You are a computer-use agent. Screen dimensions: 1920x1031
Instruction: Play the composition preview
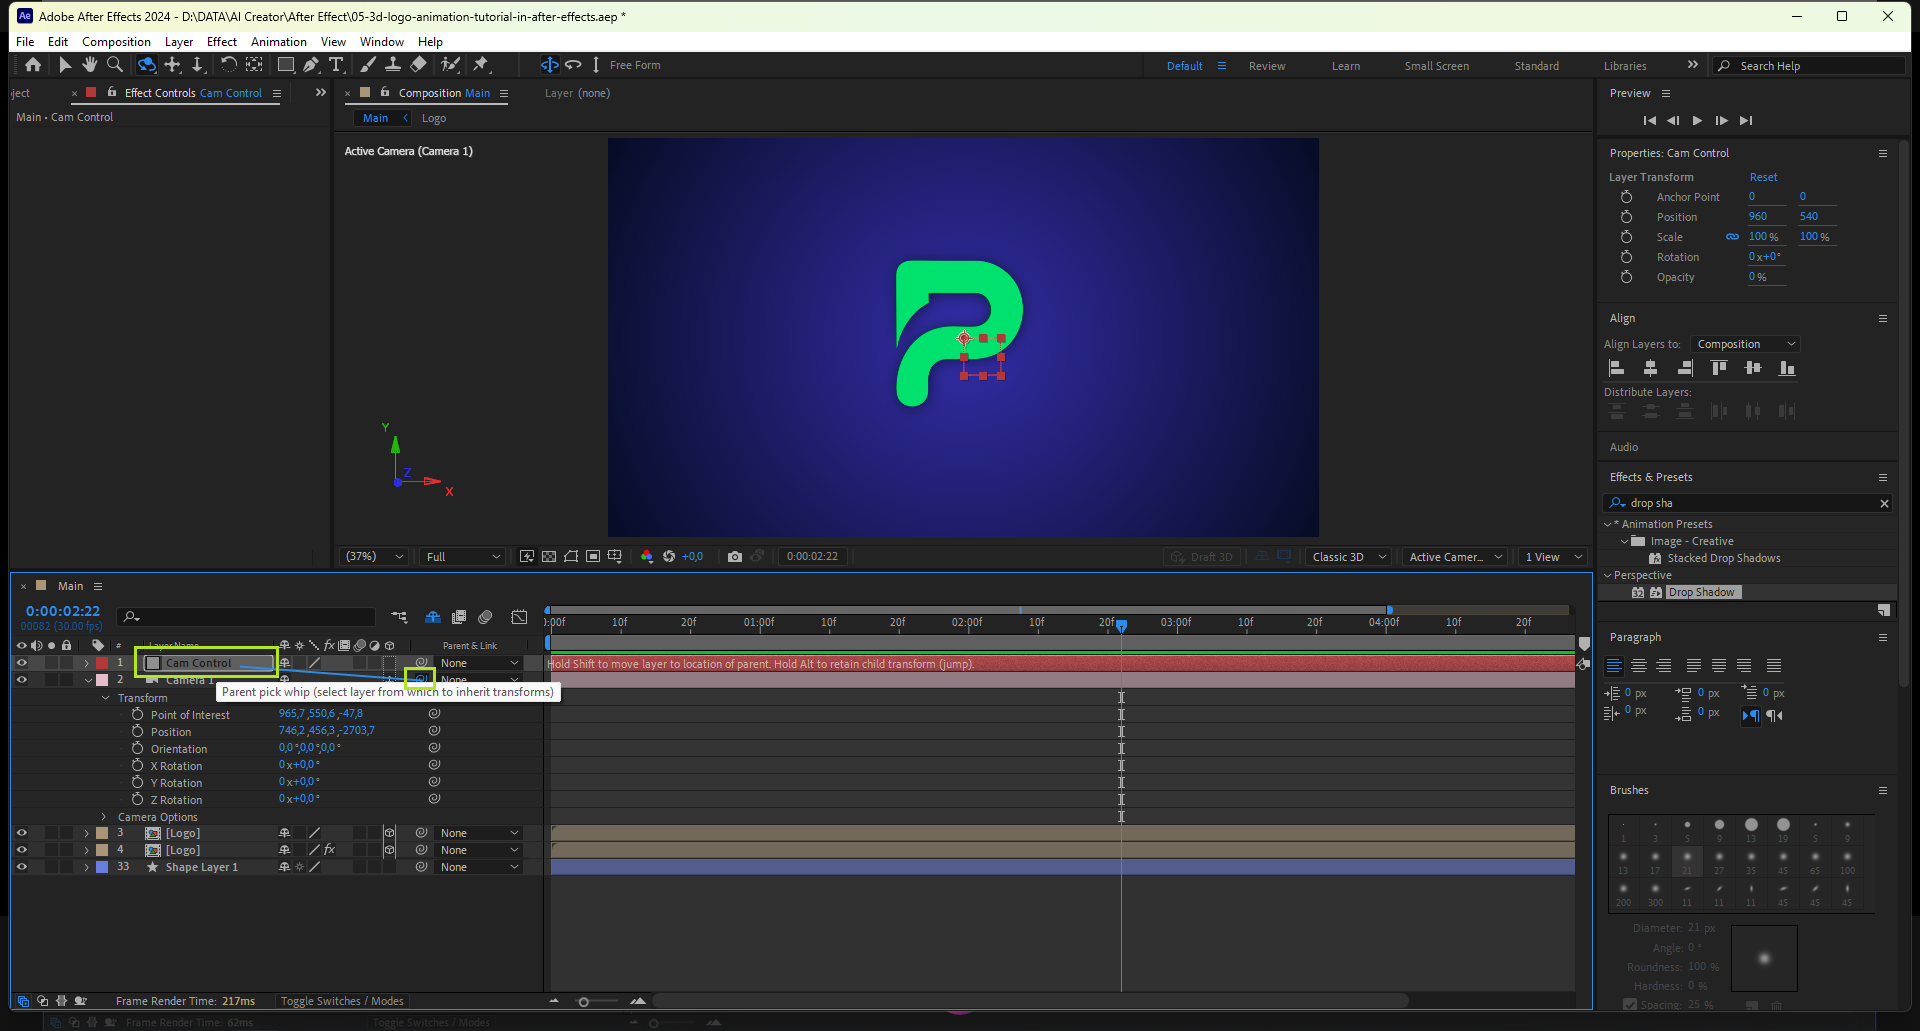coord(1697,120)
